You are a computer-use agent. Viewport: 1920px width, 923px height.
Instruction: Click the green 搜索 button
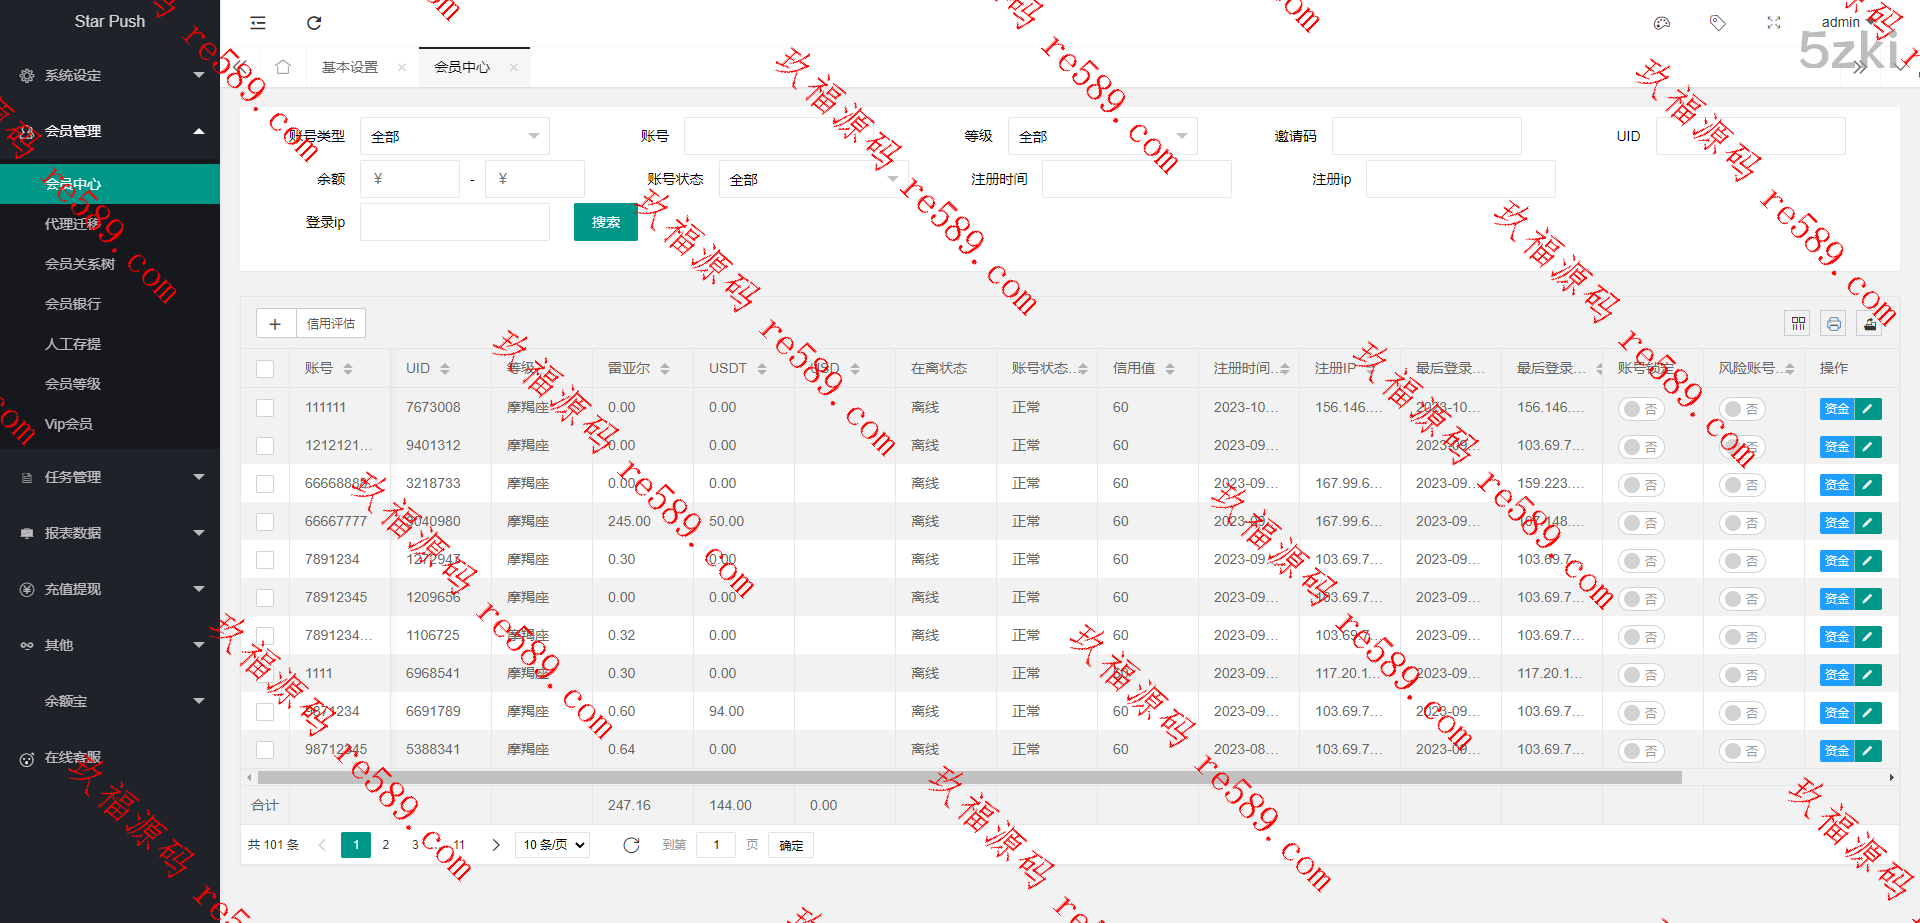[x=605, y=222]
